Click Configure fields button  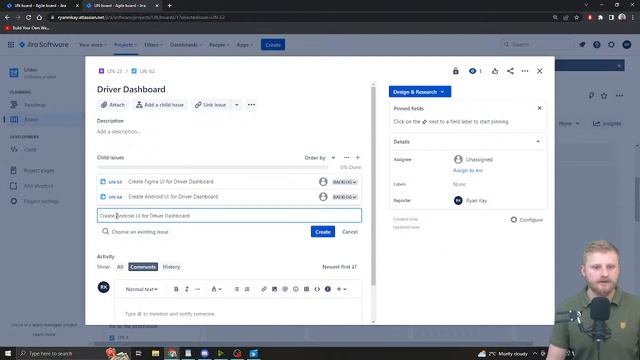point(527,220)
